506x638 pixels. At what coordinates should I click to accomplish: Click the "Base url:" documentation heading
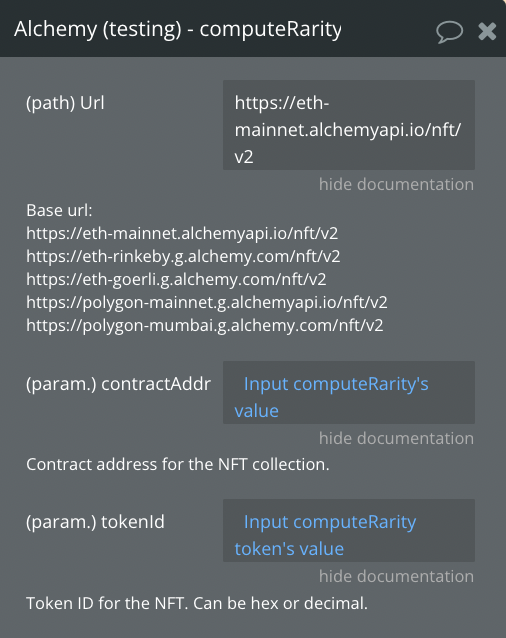[59, 210]
